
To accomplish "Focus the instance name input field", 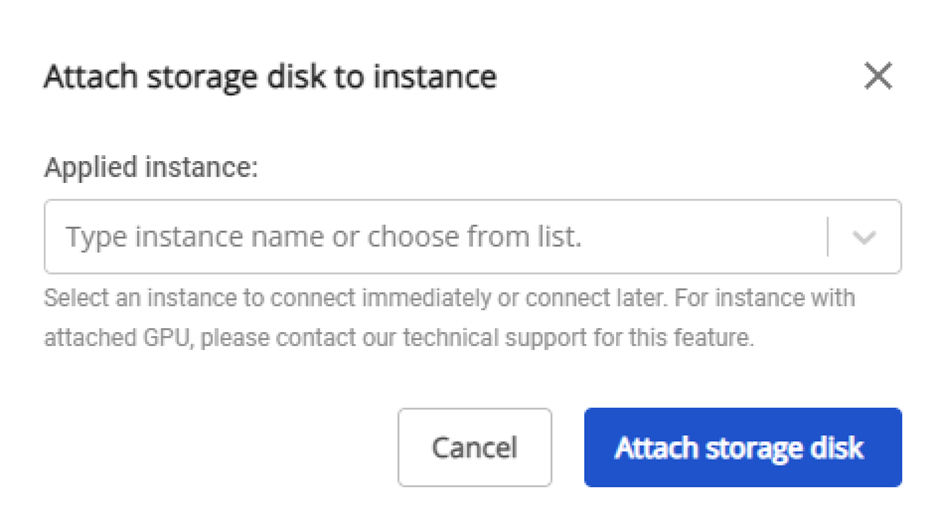I will 430,238.
